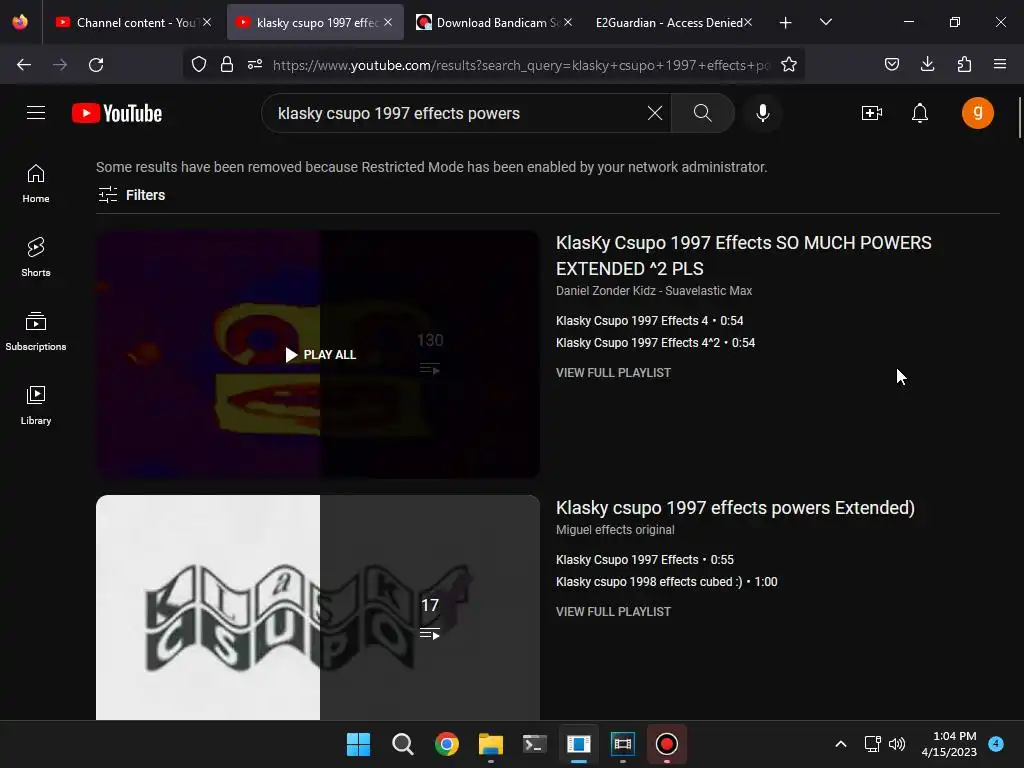The image size is (1024, 768).
Task: Open Subscriptions in the sidebar
Action: [36, 331]
